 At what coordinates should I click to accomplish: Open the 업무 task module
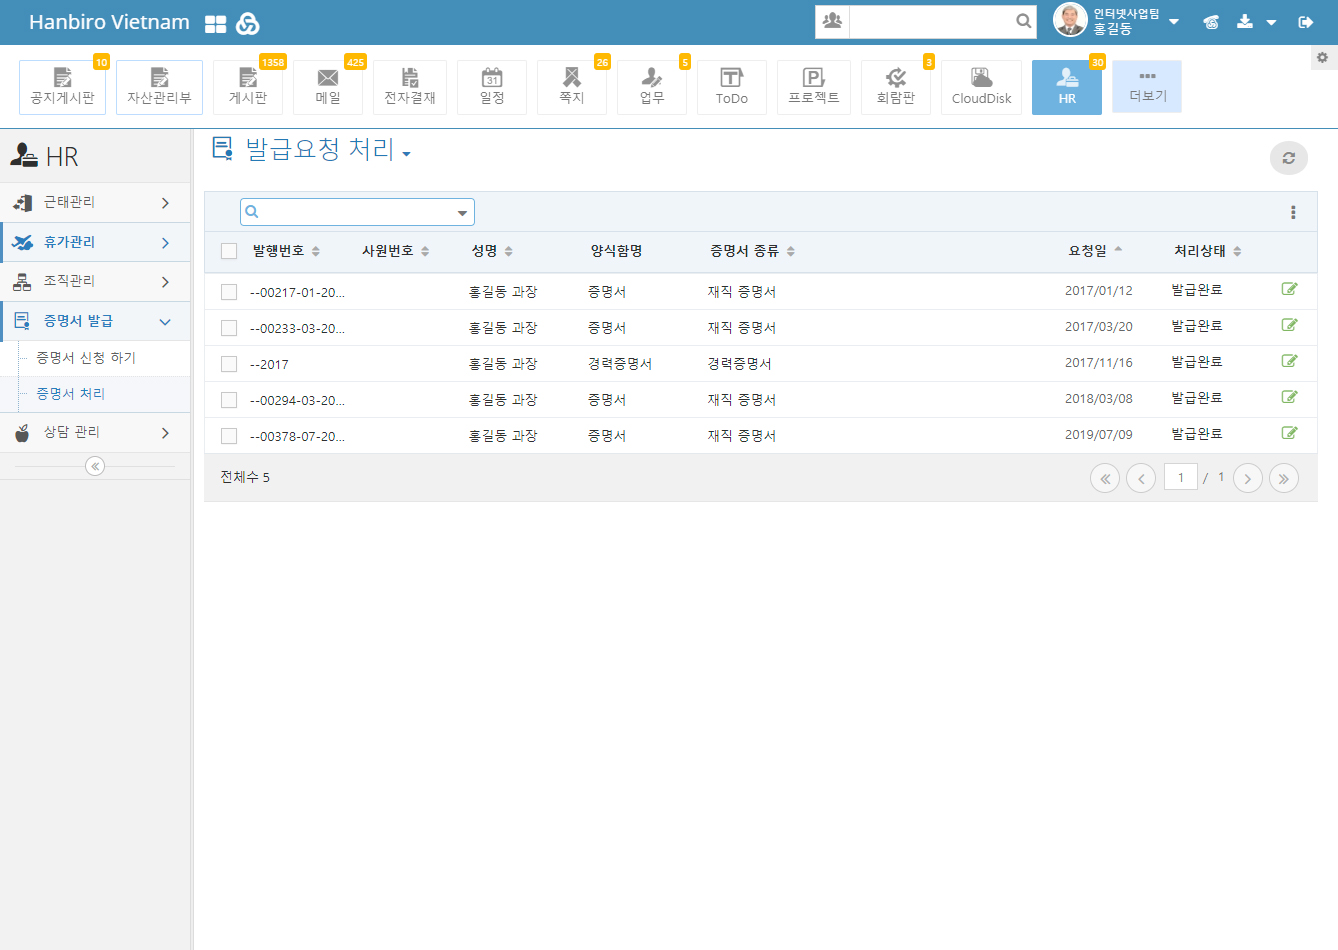[652, 87]
